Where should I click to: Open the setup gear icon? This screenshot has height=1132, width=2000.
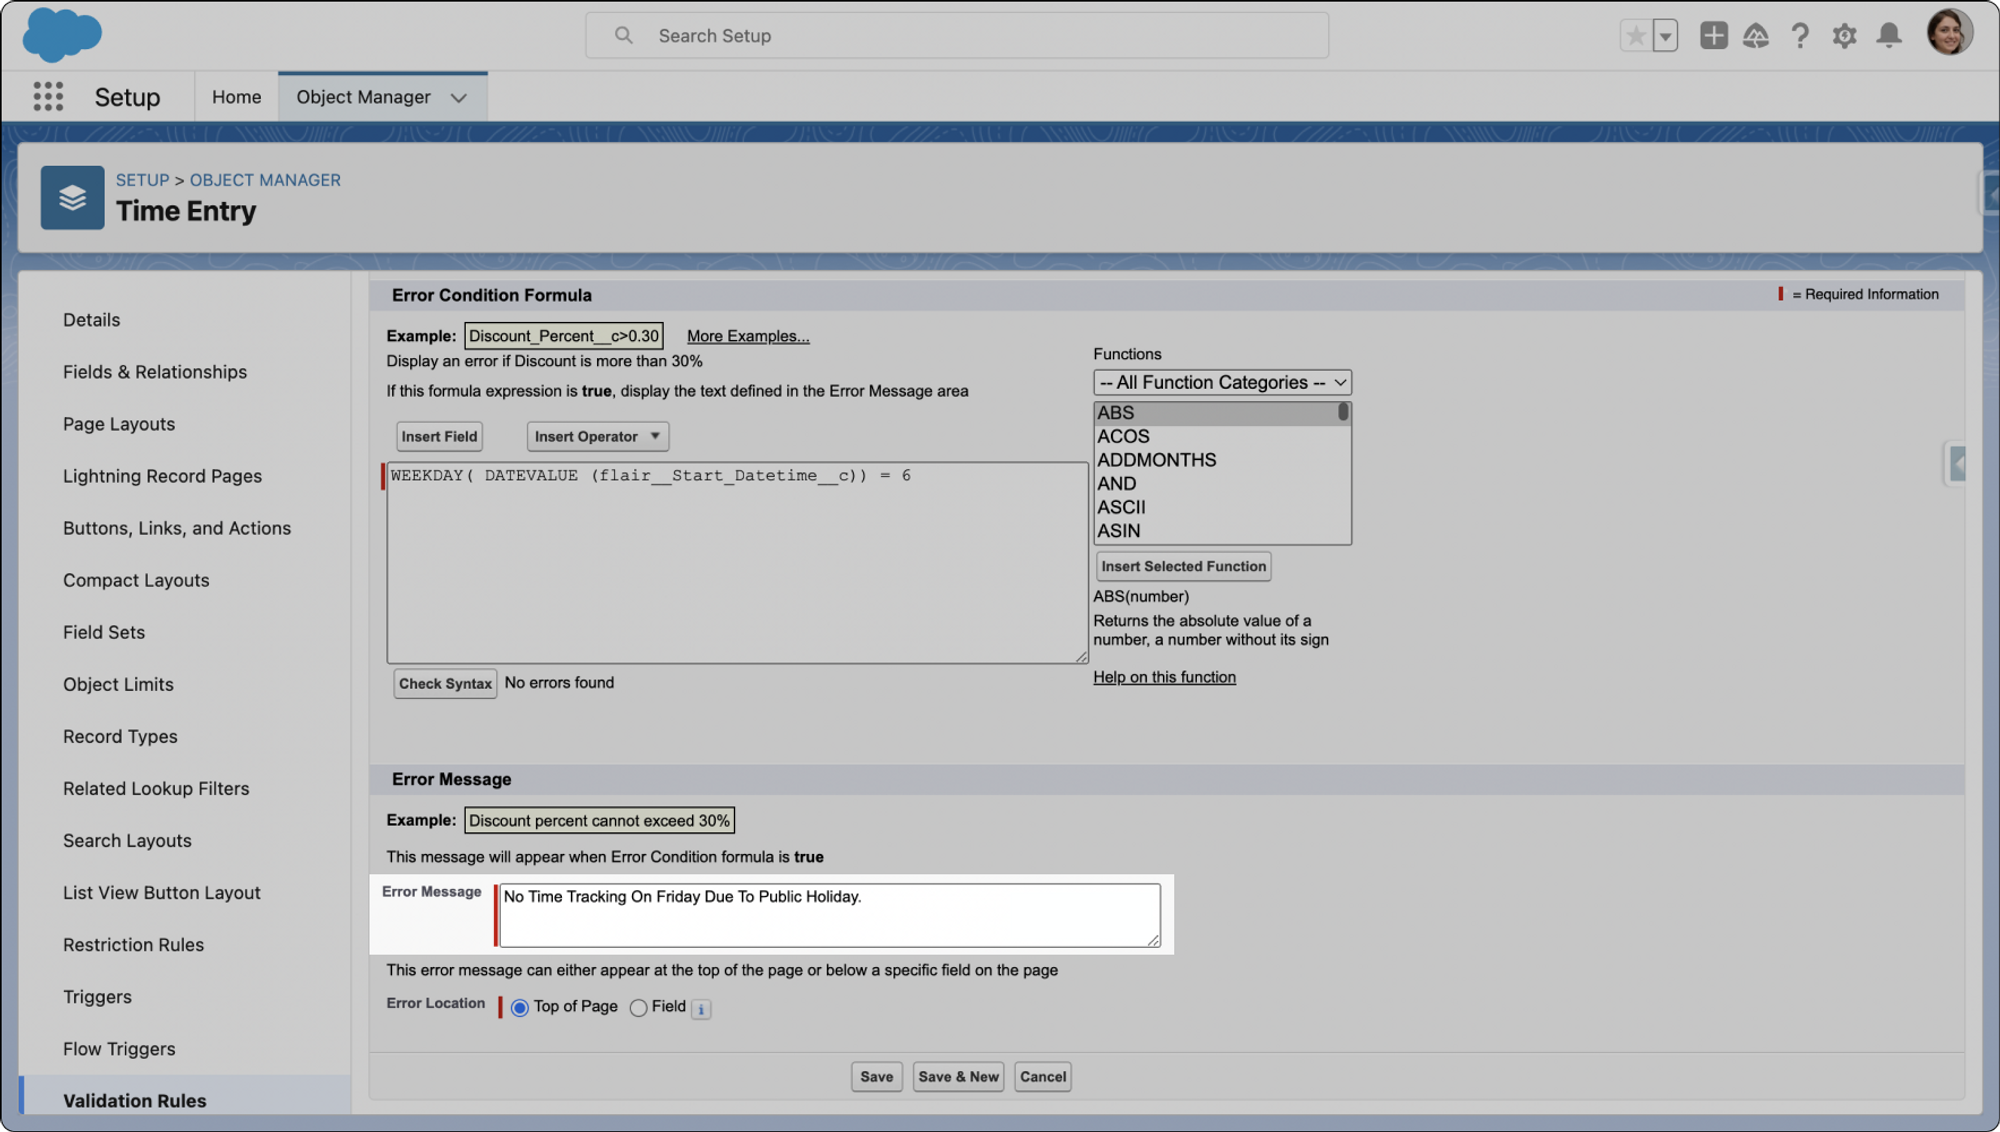(1844, 36)
